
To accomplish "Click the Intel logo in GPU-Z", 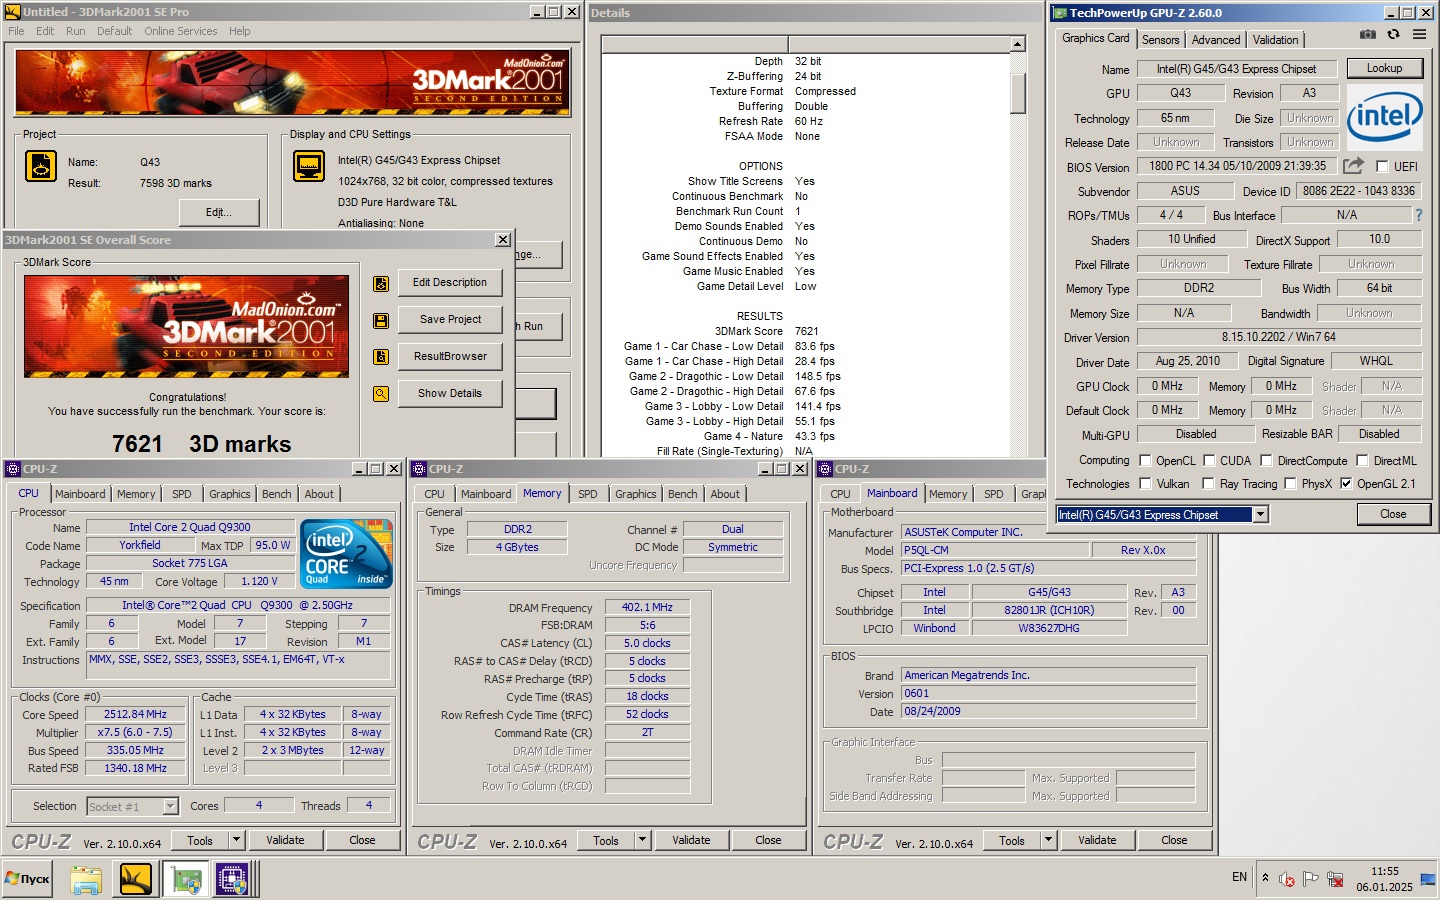I will 1384,116.
